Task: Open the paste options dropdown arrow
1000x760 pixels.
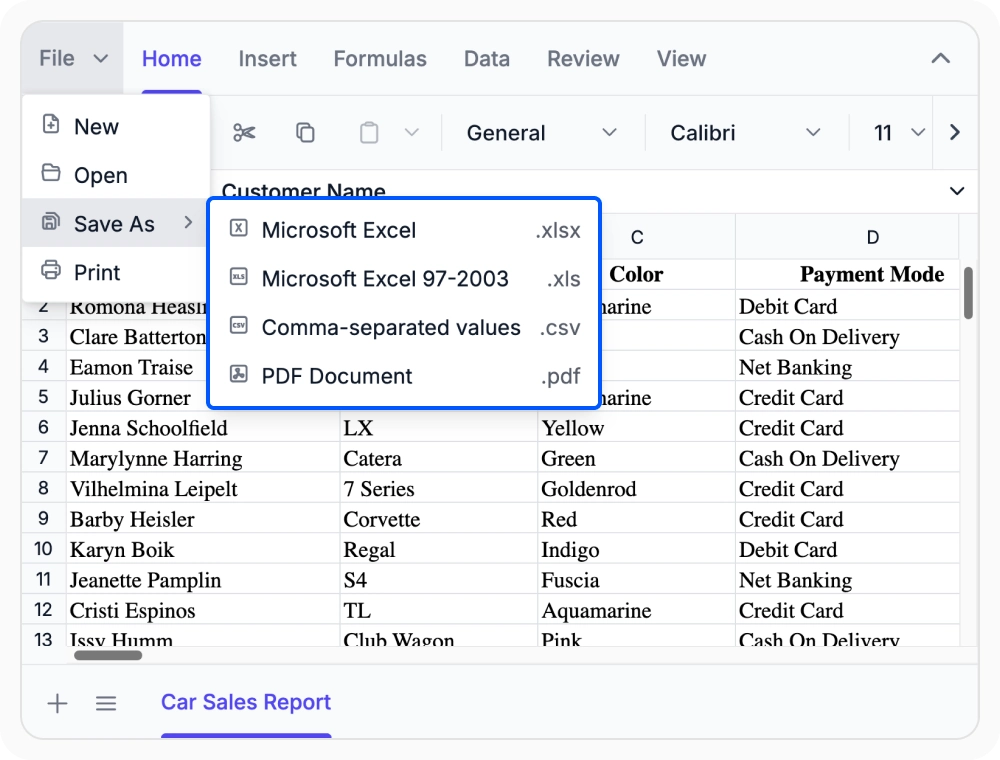Action: pyautogui.click(x=412, y=133)
